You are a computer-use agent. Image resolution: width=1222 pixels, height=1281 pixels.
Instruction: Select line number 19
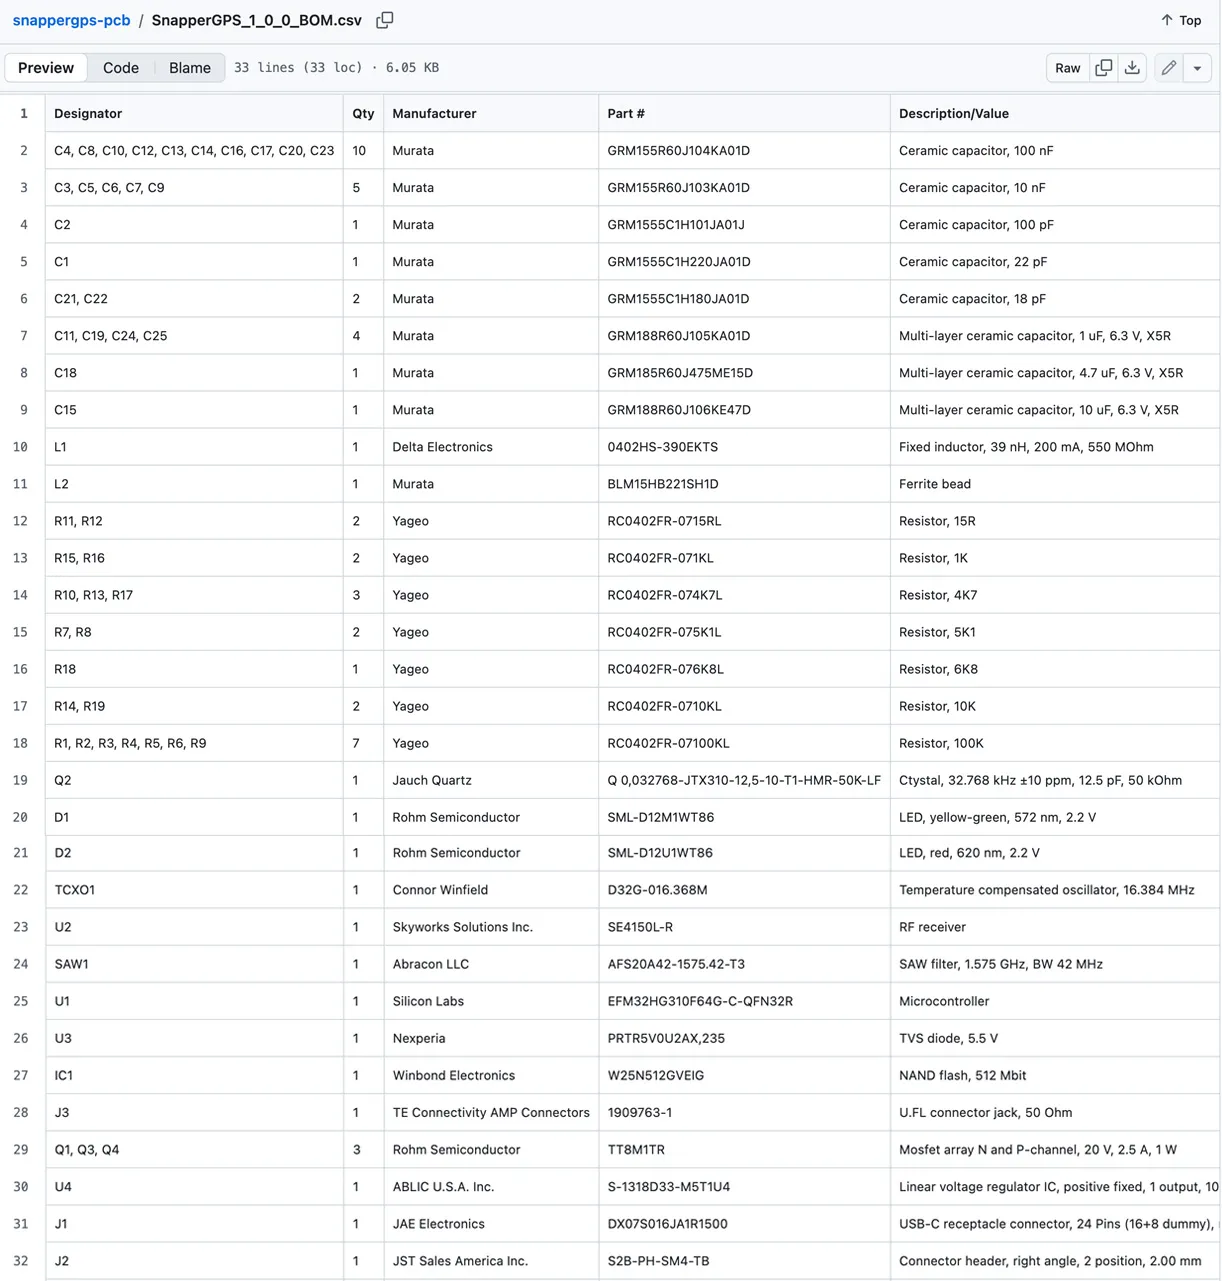coord(20,780)
